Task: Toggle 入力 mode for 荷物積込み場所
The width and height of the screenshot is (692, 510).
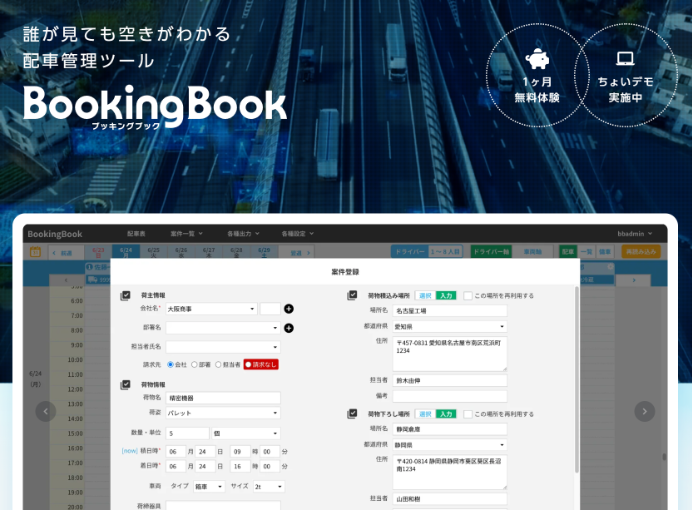Action: click(x=446, y=296)
